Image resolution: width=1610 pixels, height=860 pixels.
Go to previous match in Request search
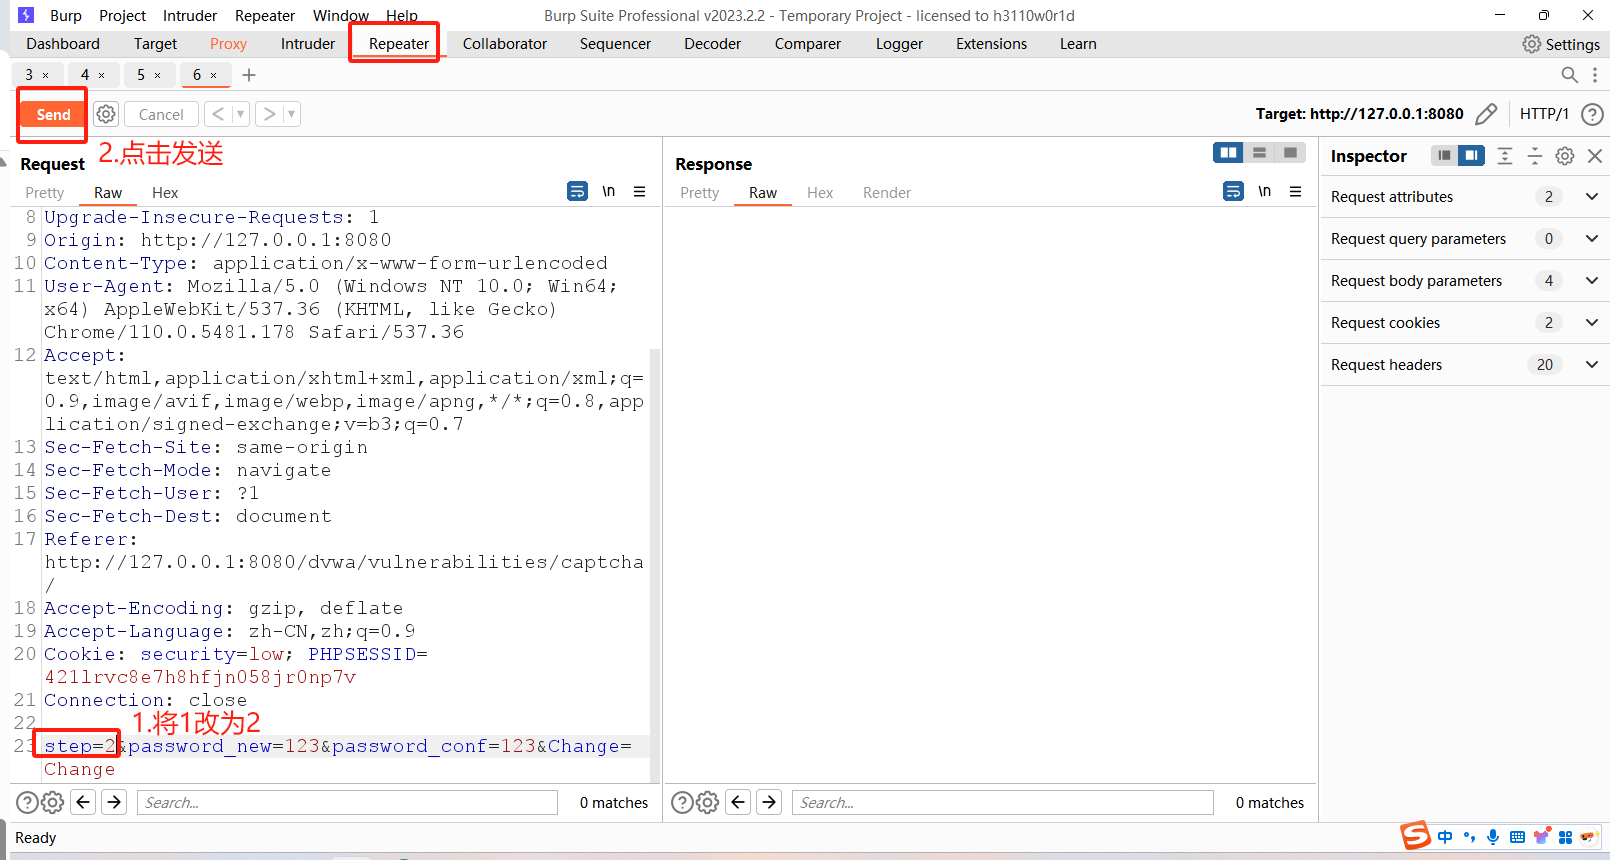[84, 802]
